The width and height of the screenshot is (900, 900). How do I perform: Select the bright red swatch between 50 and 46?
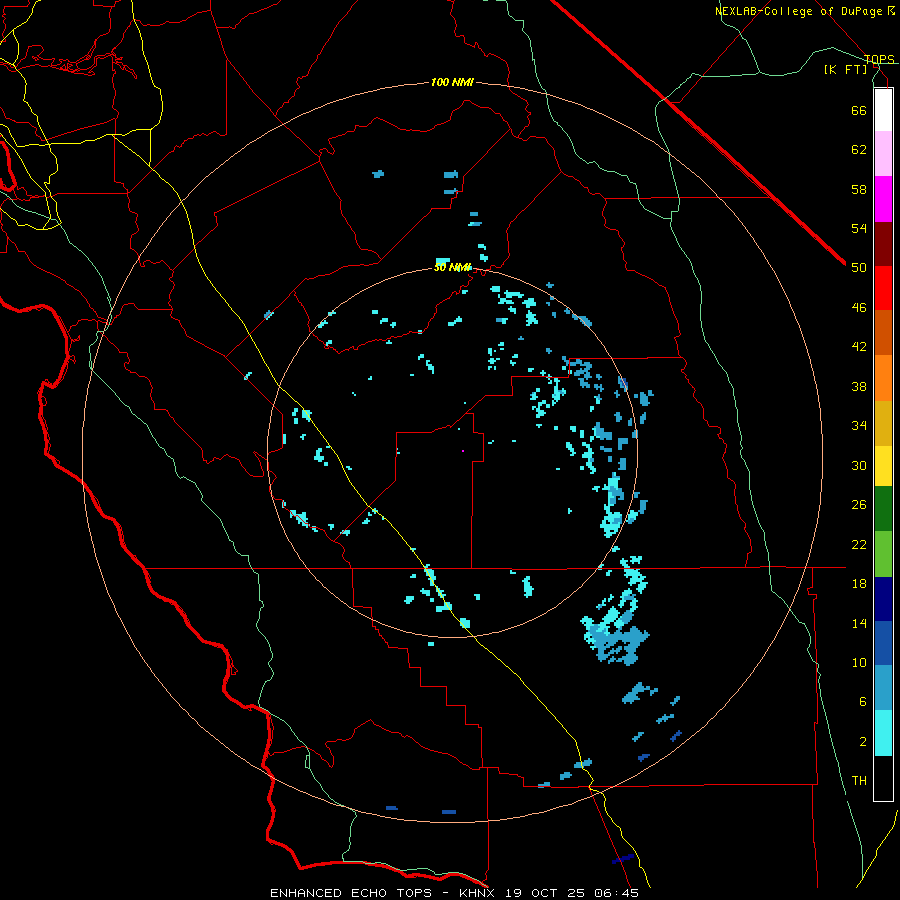click(883, 288)
